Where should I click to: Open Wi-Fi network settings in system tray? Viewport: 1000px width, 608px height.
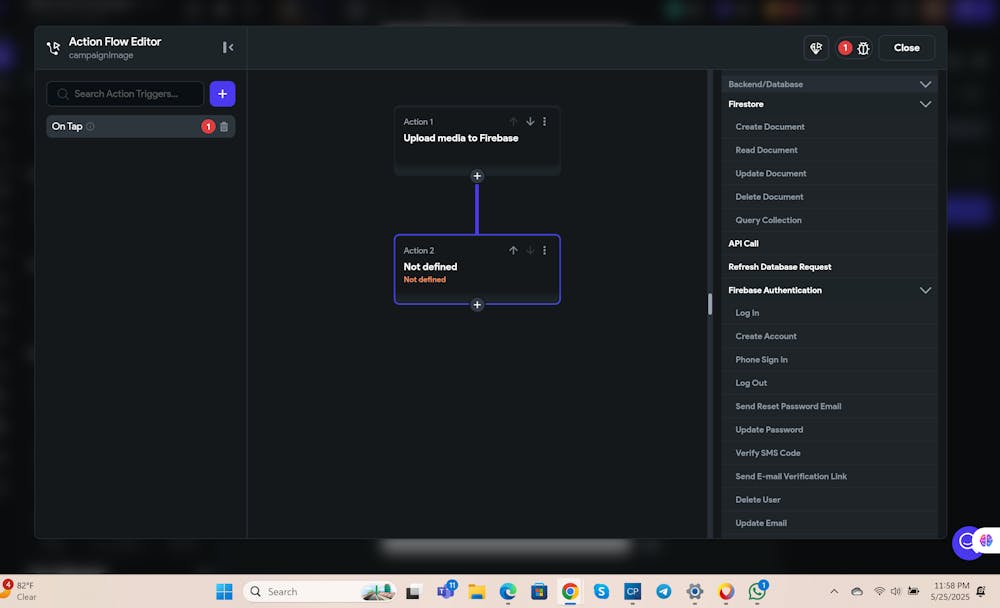[x=879, y=591]
